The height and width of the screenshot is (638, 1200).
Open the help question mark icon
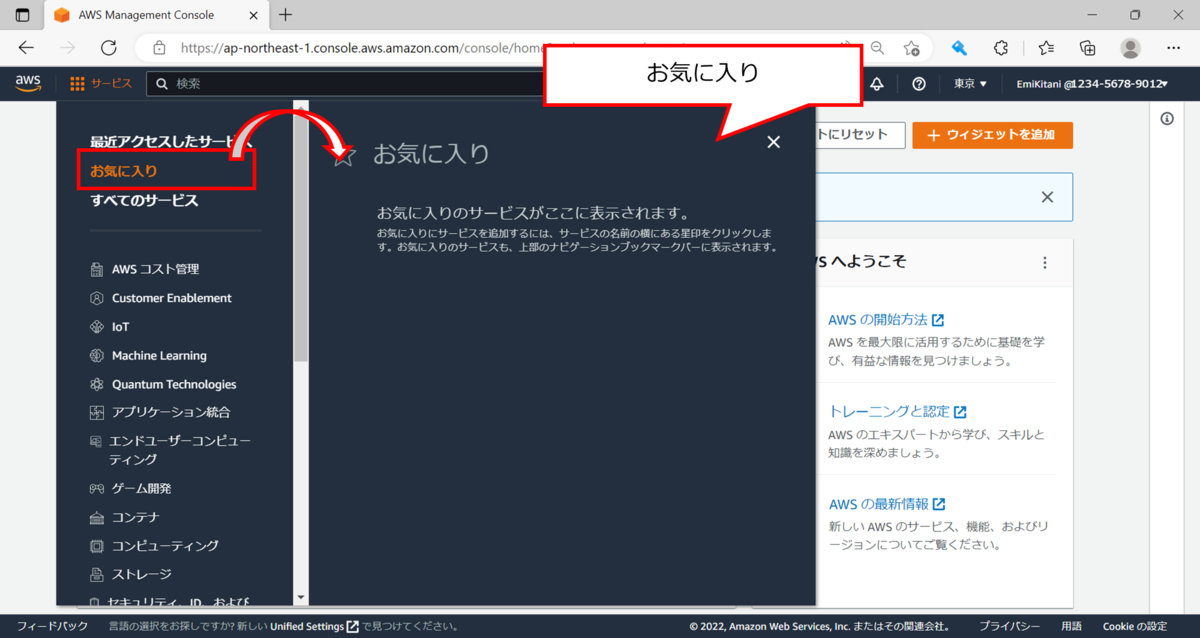[919, 84]
